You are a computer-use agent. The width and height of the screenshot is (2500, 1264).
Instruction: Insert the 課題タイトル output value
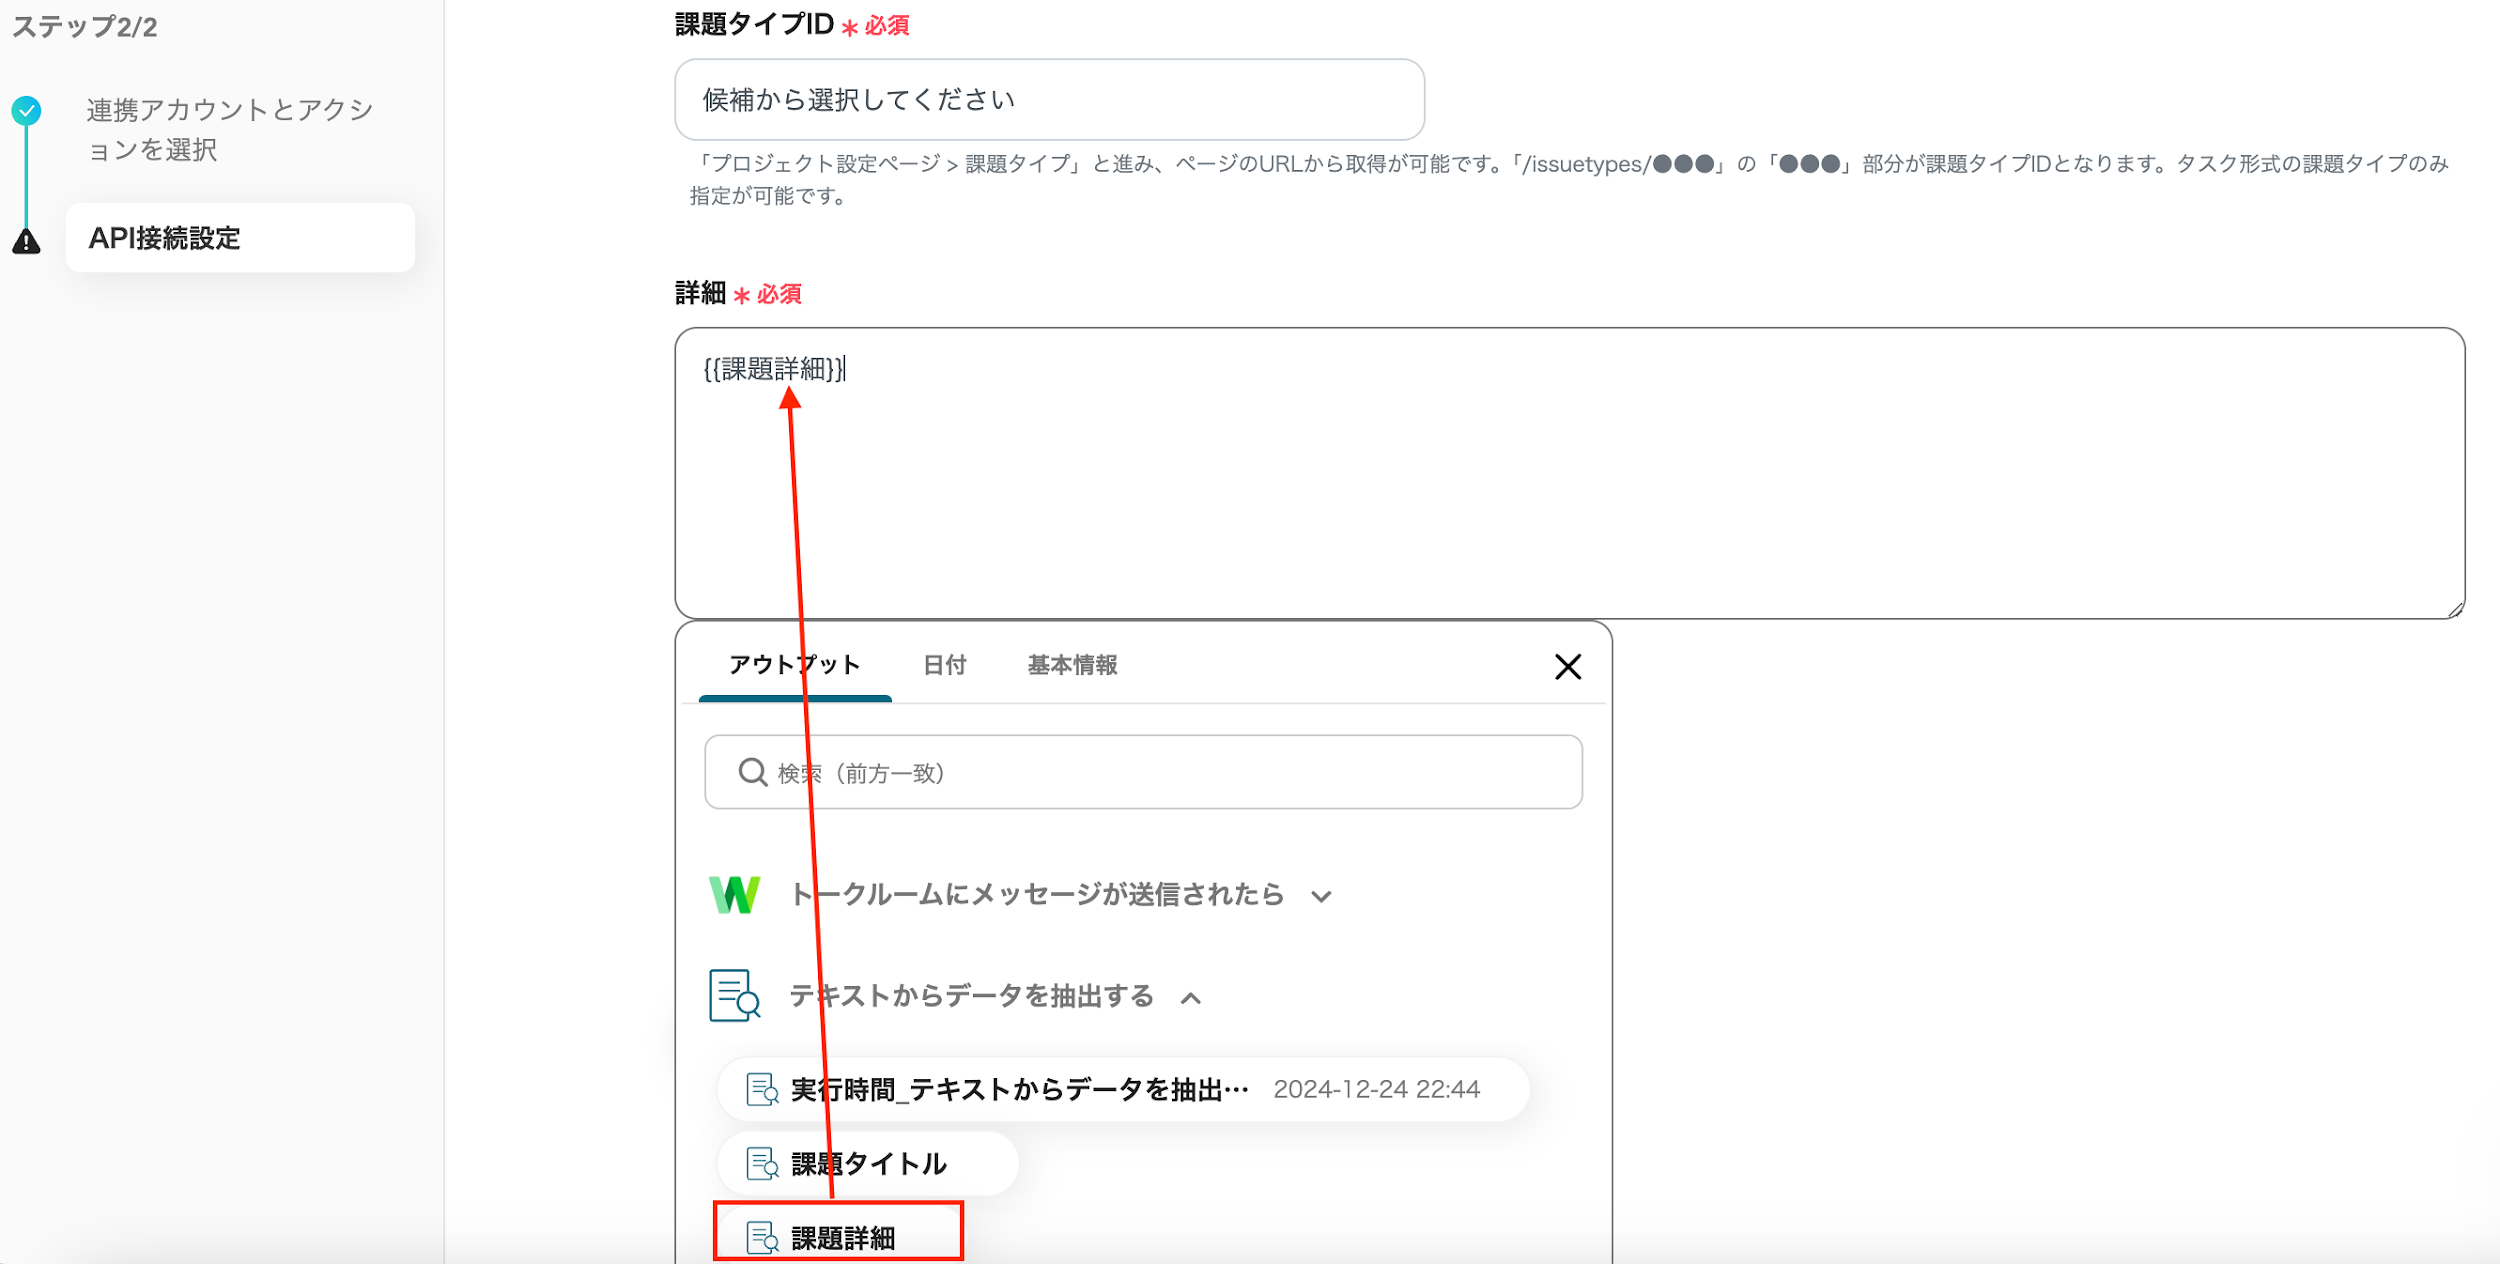(x=868, y=1163)
